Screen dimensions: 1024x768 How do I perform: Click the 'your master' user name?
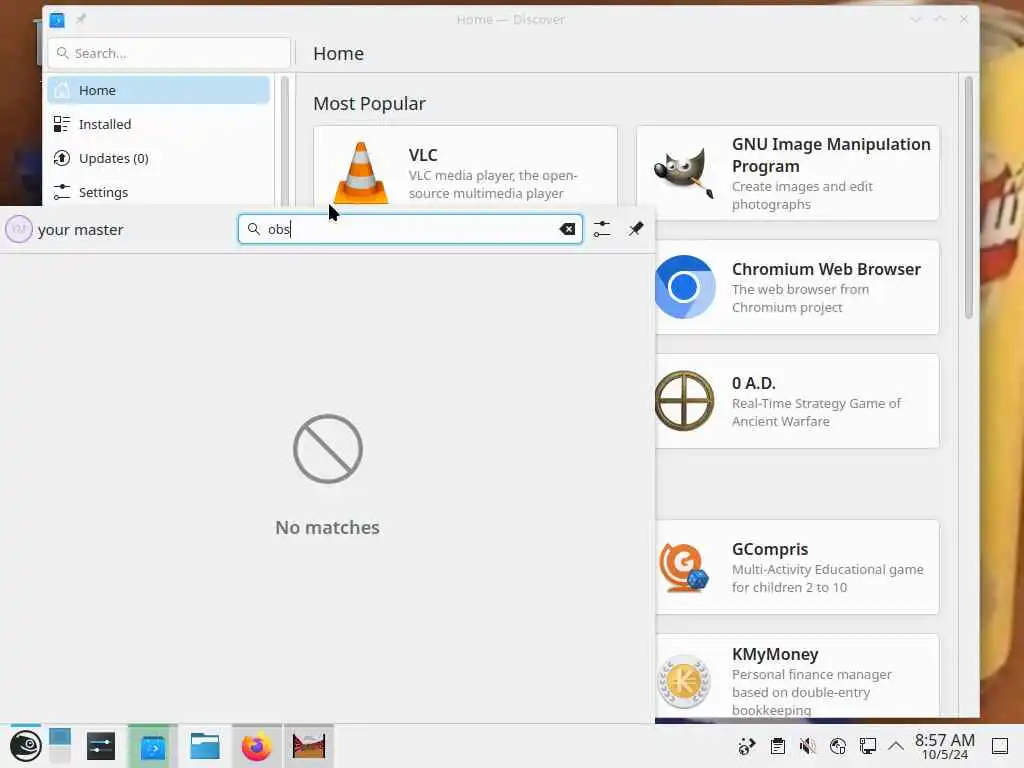tap(80, 230)
